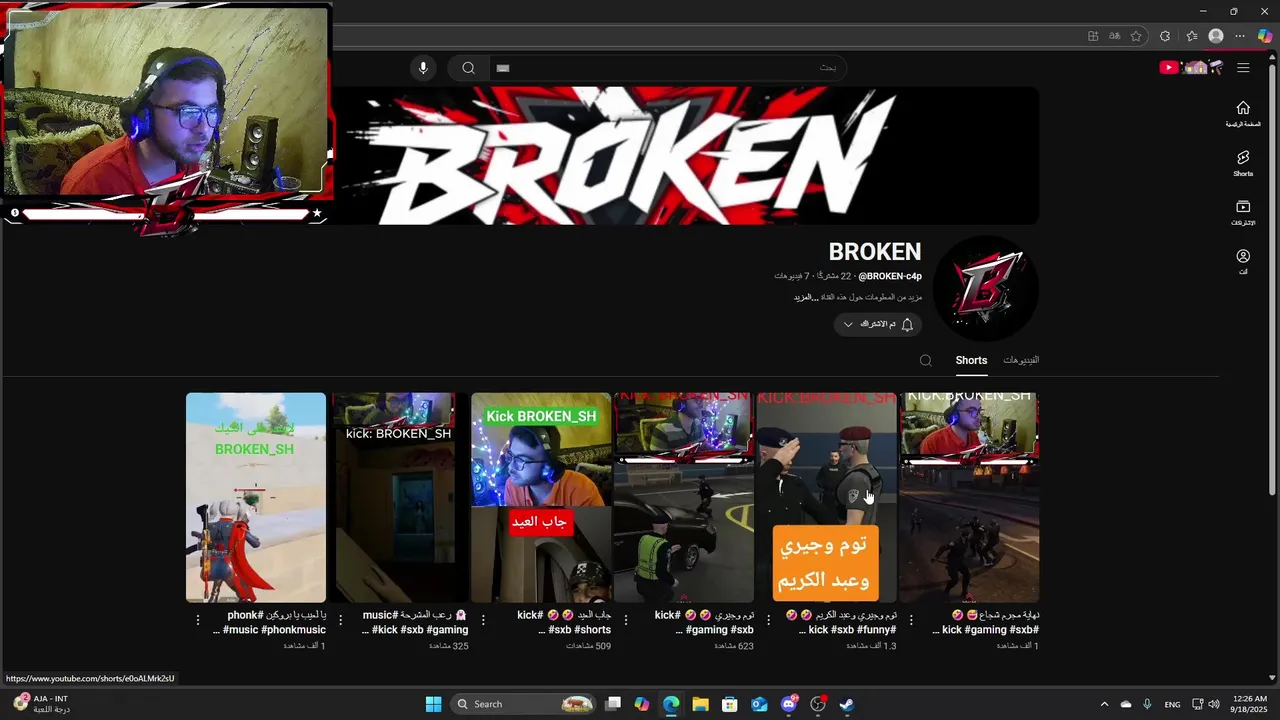Click the microphone icon in the system tray

1147,704
